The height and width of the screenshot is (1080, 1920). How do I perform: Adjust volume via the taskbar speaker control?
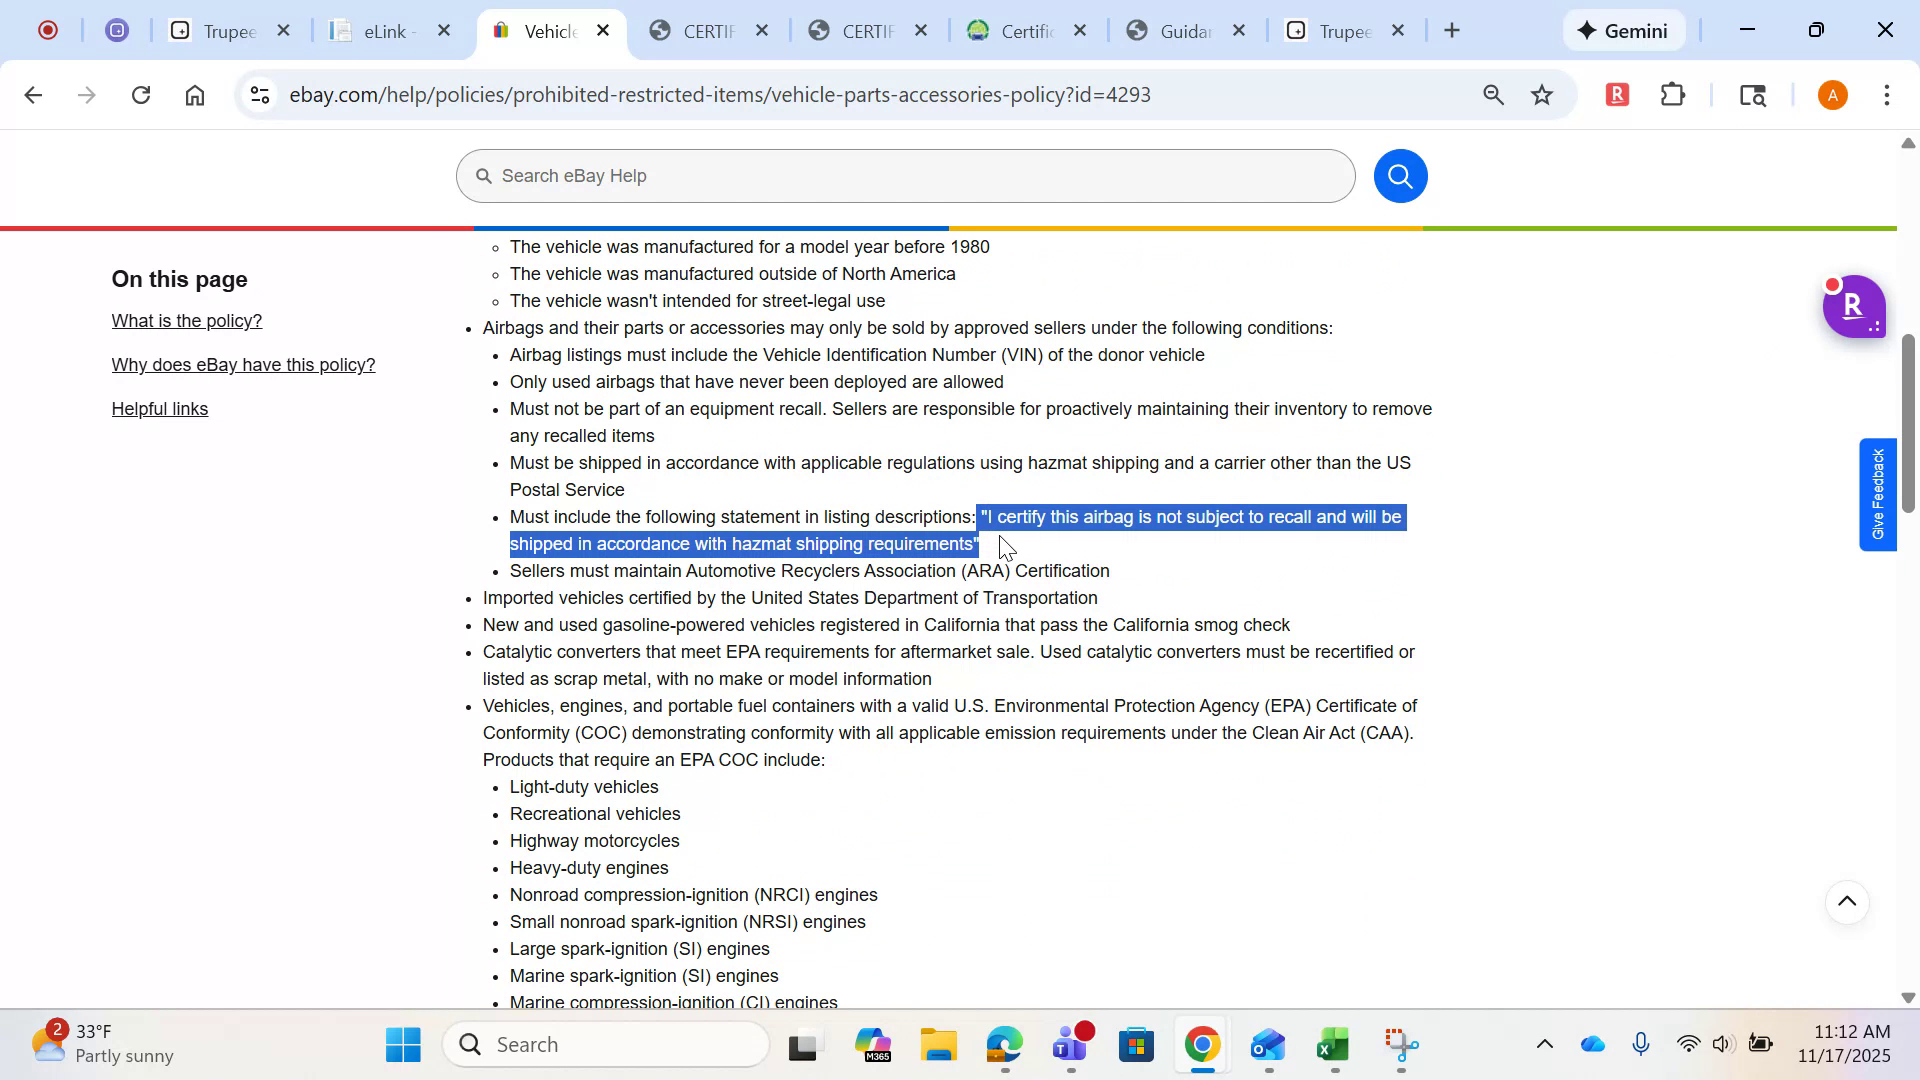click(x=1722, y=1043)
